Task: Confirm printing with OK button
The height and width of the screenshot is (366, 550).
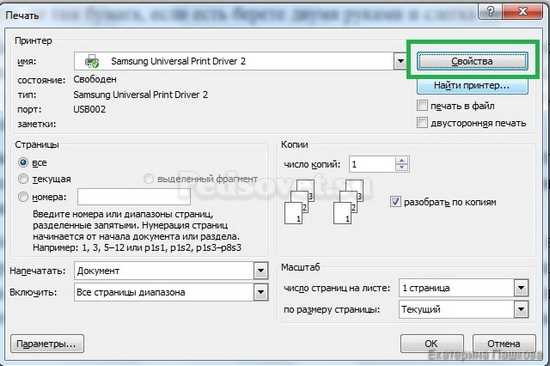Action: 431,344
